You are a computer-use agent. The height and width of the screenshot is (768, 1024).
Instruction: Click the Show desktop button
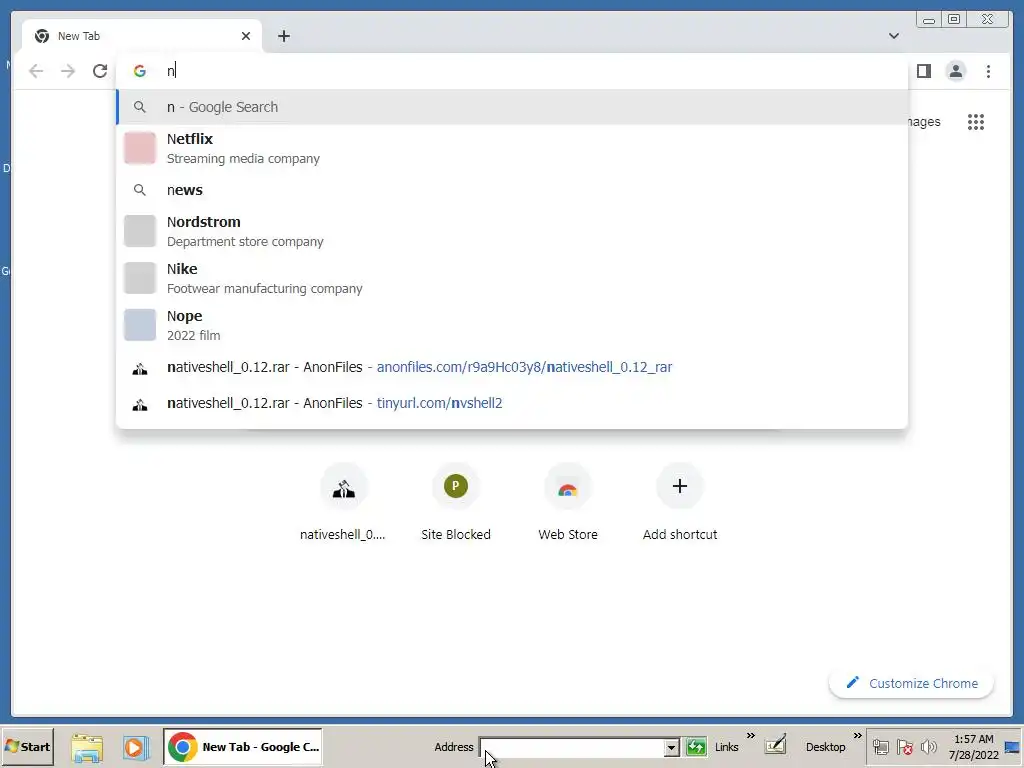click(x=1013, y=747)
